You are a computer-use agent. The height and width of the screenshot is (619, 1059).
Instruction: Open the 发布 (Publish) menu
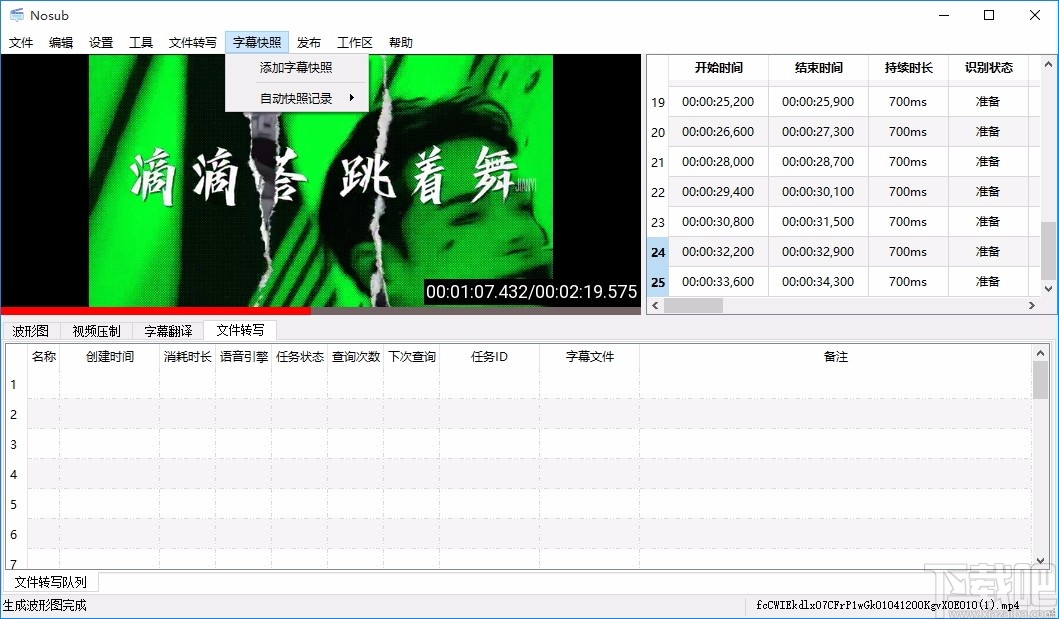309,42
